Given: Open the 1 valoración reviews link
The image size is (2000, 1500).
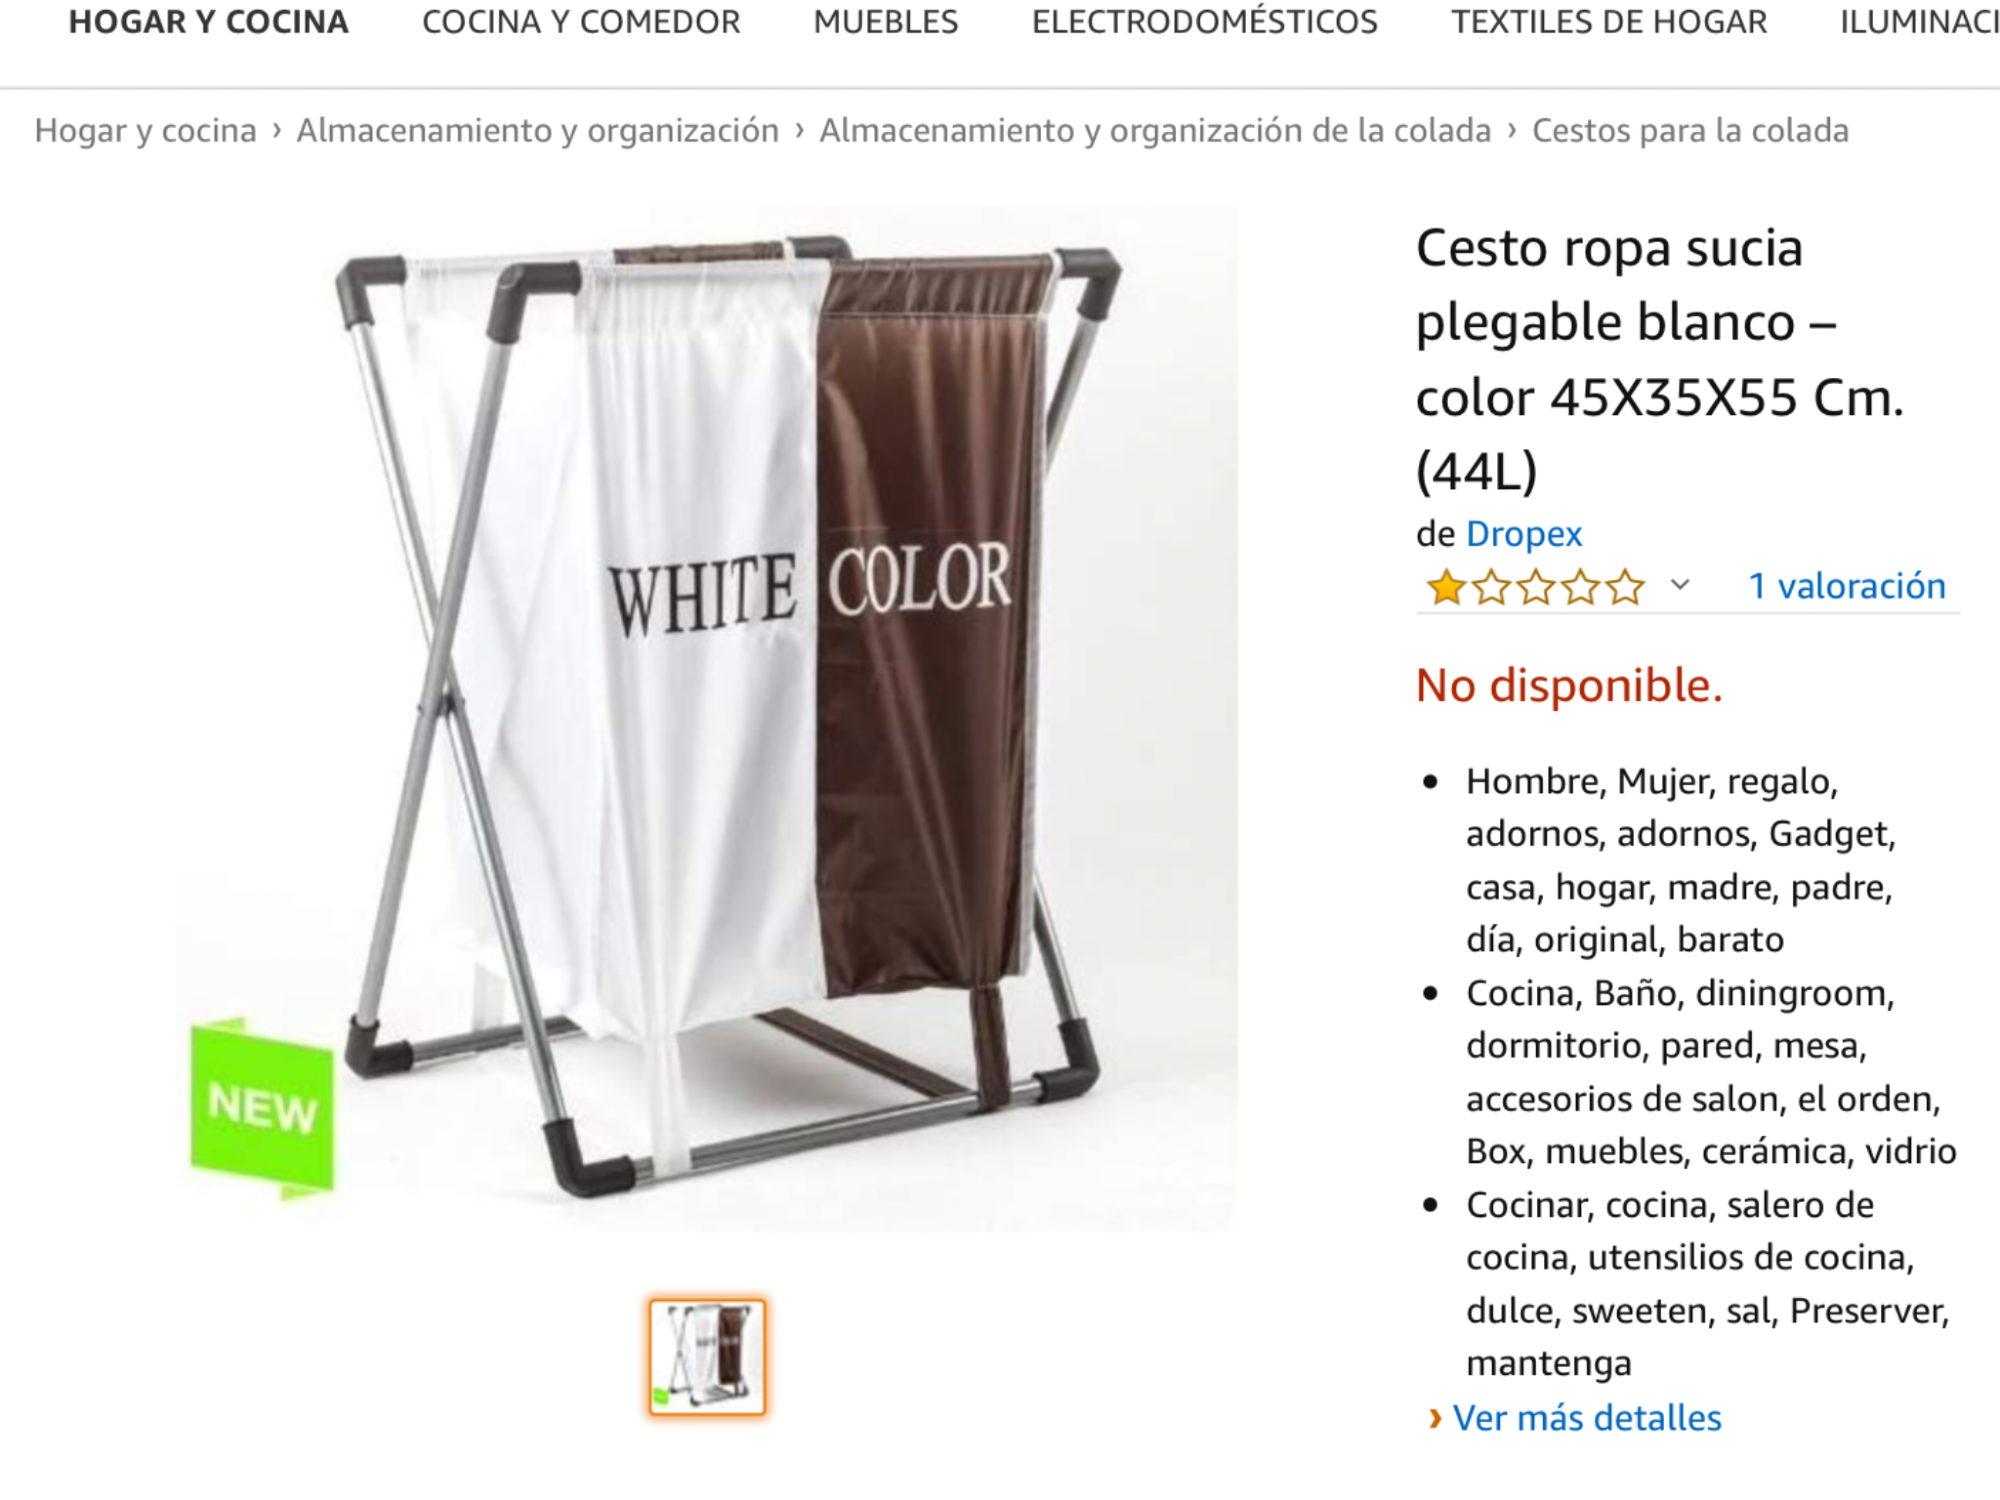Looking at the screenshot, I should pos(1846,586).
